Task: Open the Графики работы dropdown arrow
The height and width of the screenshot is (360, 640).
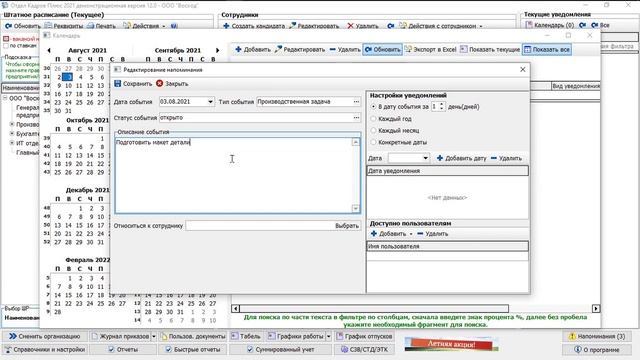Action: 329,336
